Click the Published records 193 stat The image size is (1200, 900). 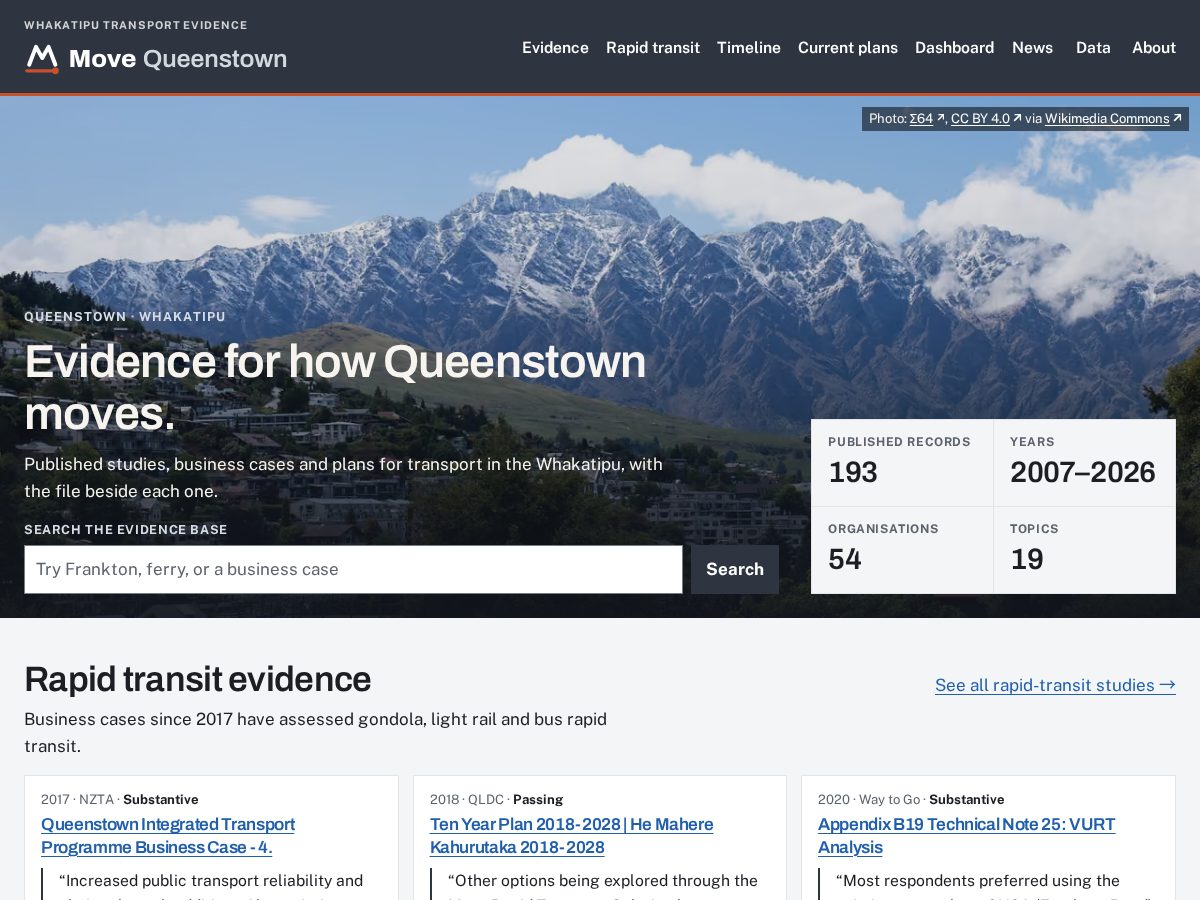(902, 462)
